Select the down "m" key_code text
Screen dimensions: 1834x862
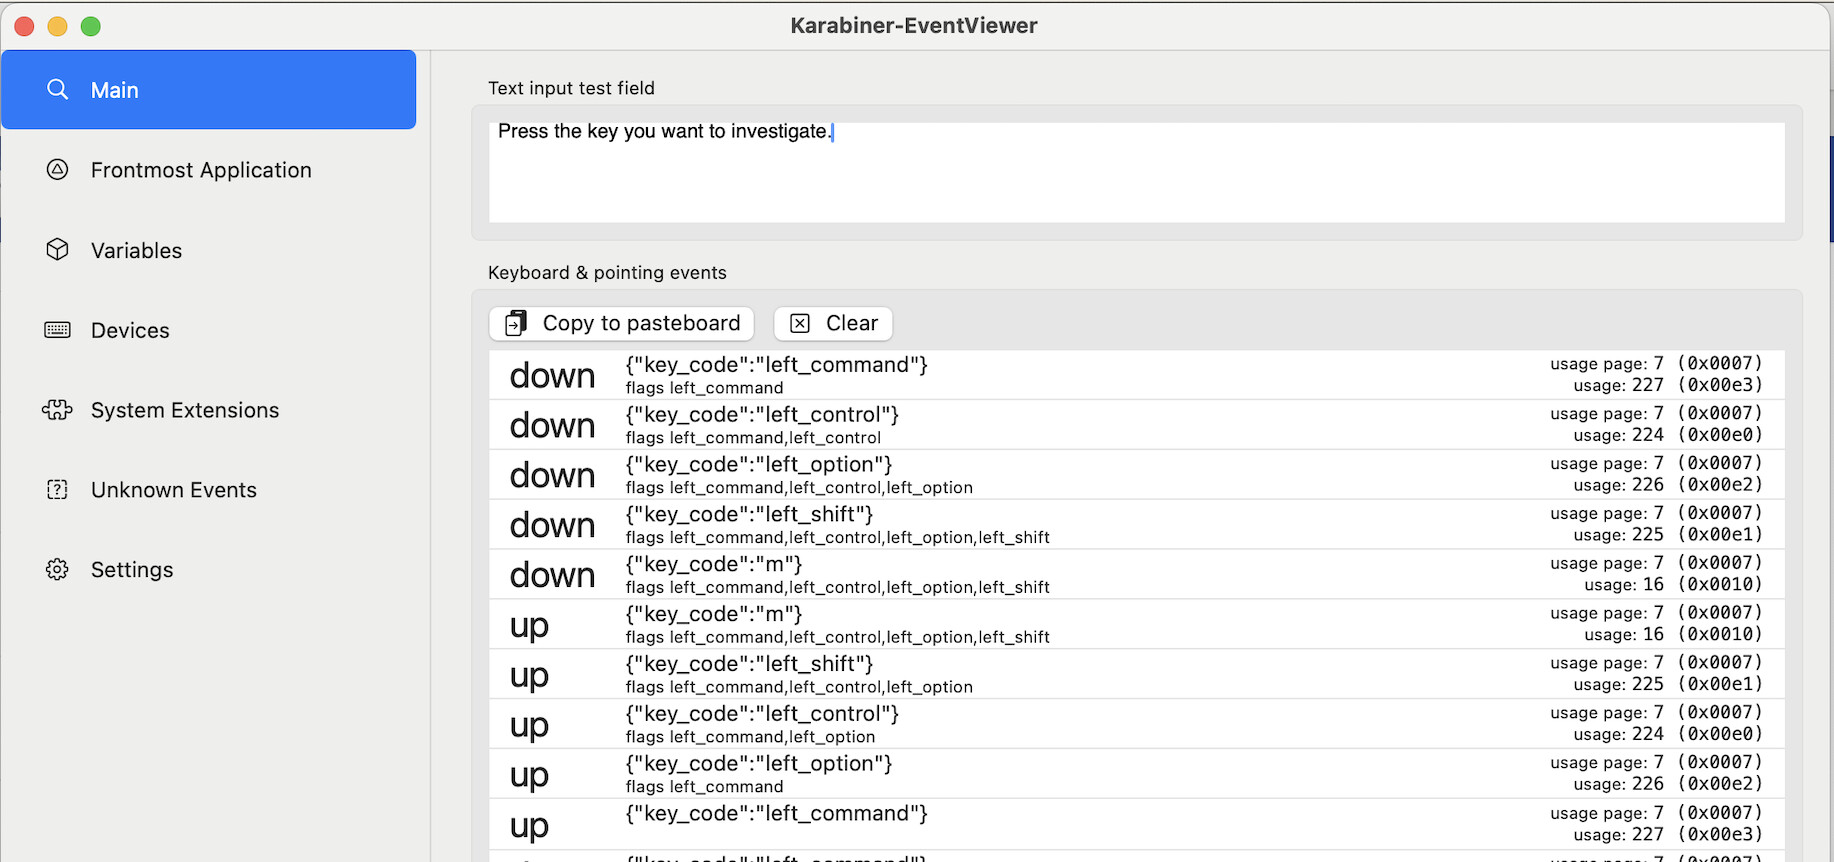click(714, 565)
